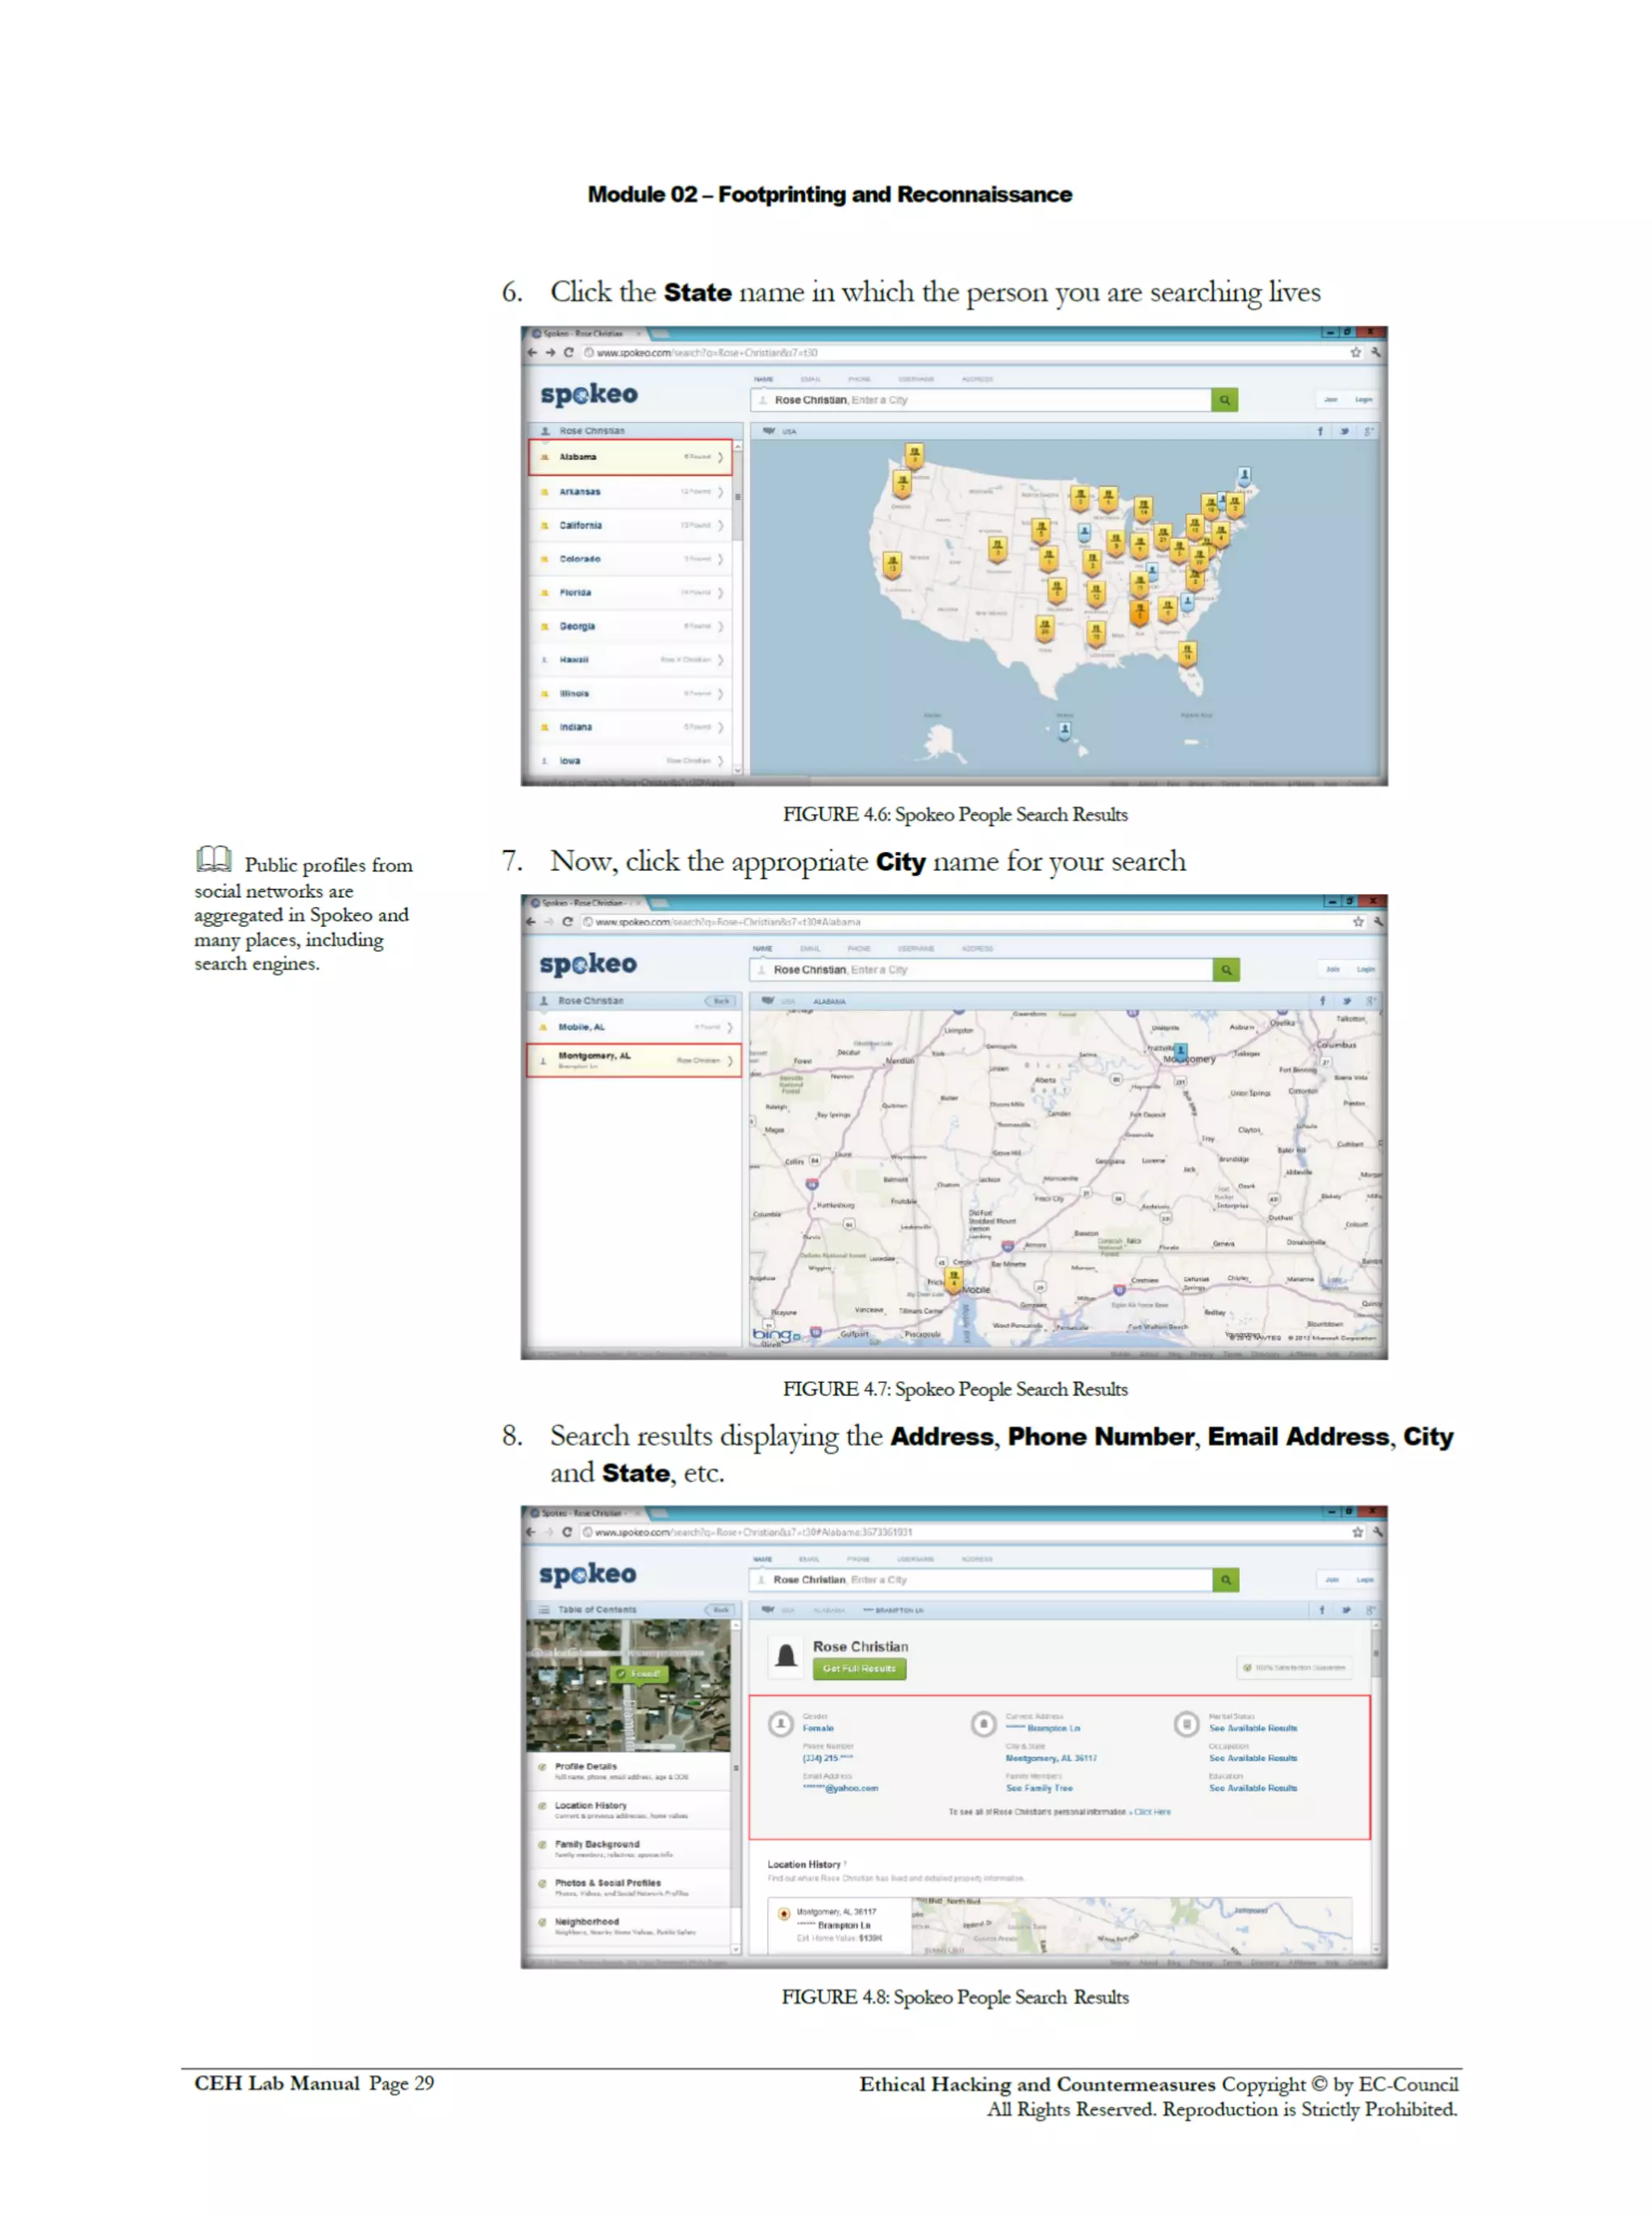Click the green search button in Figure 4.6

[x=1224, y=400]
